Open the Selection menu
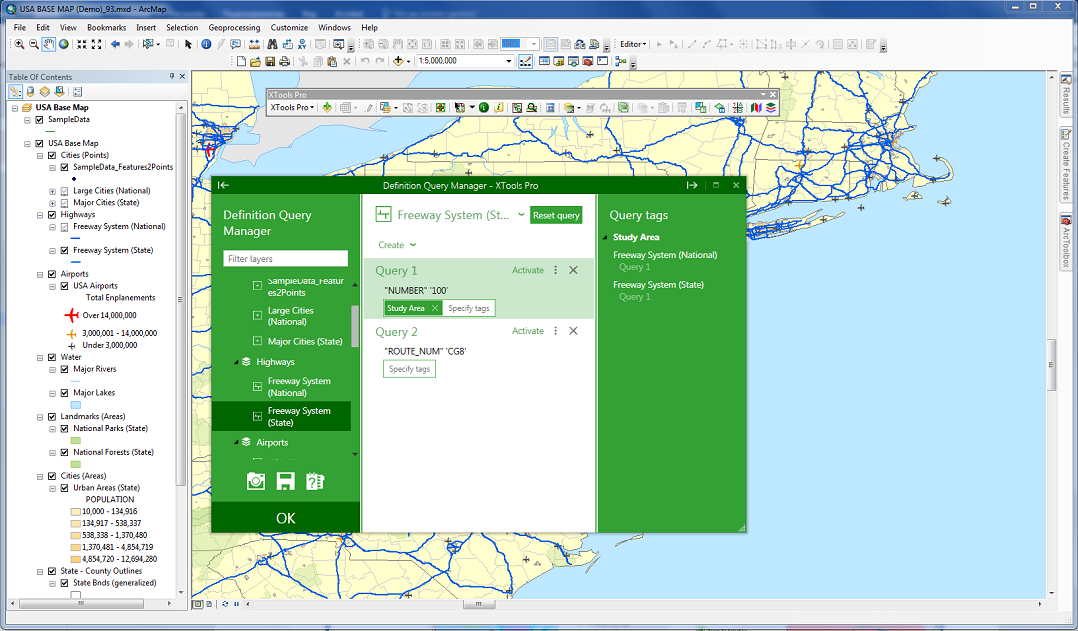 pos(182,27)
